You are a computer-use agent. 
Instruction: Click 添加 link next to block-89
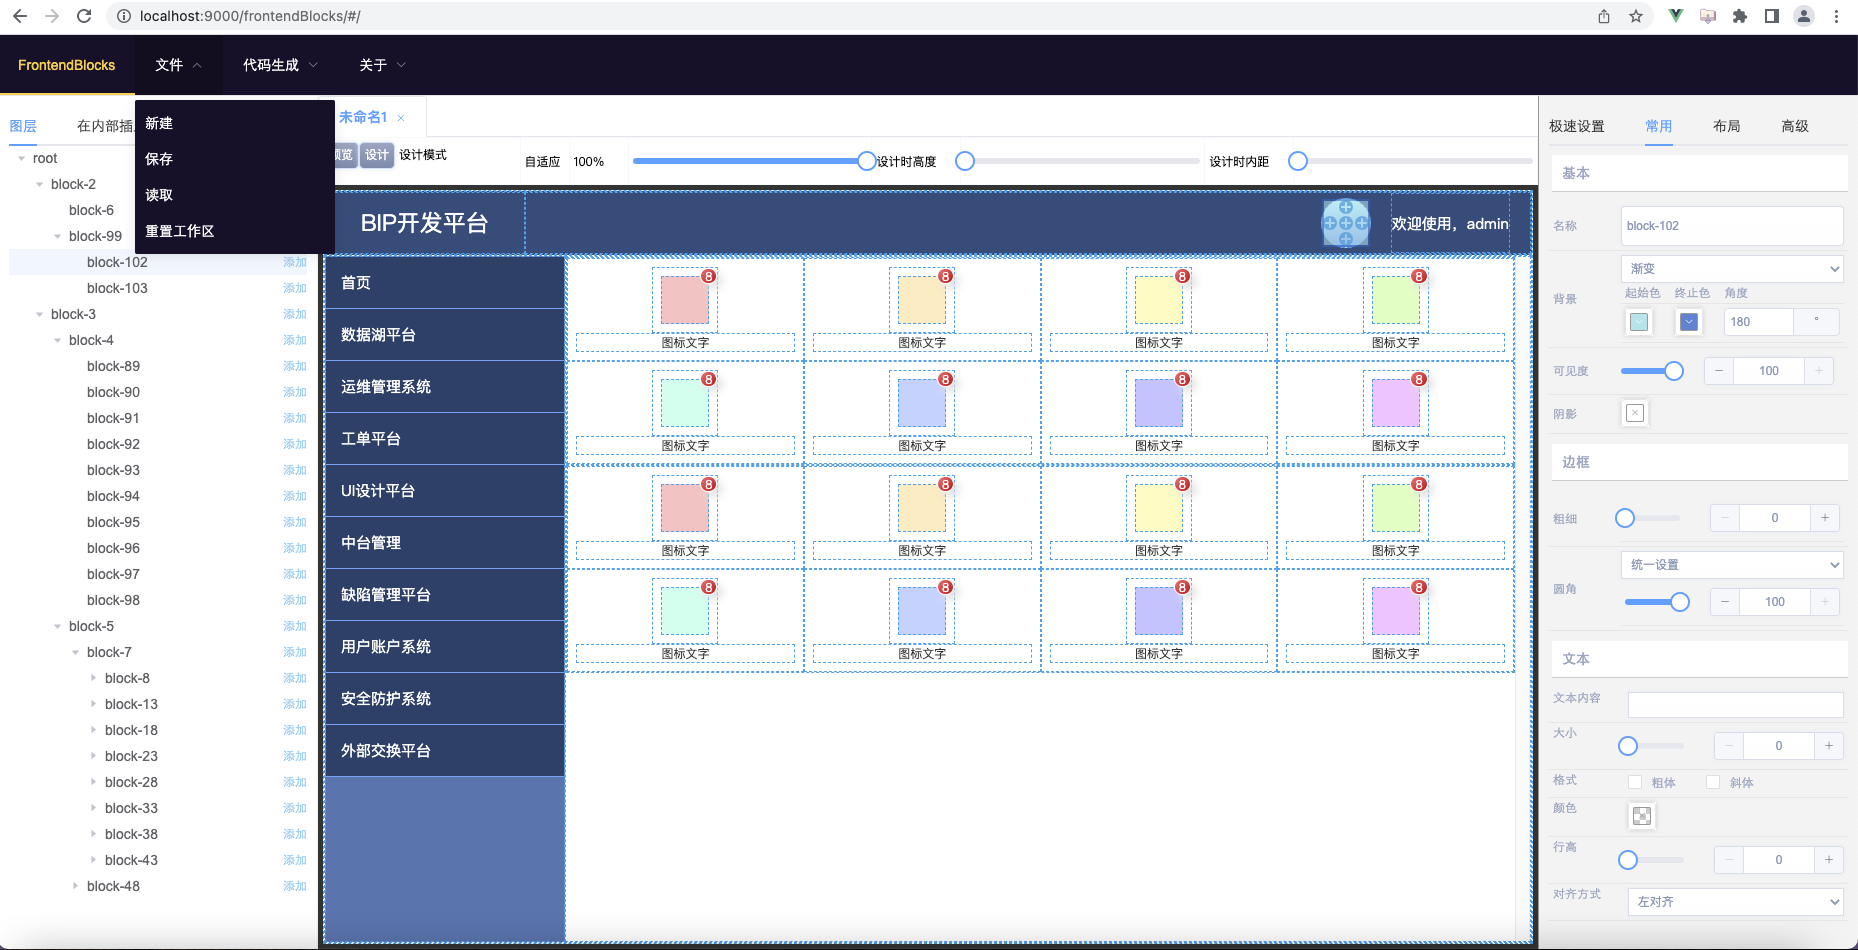tap(295, 366)
